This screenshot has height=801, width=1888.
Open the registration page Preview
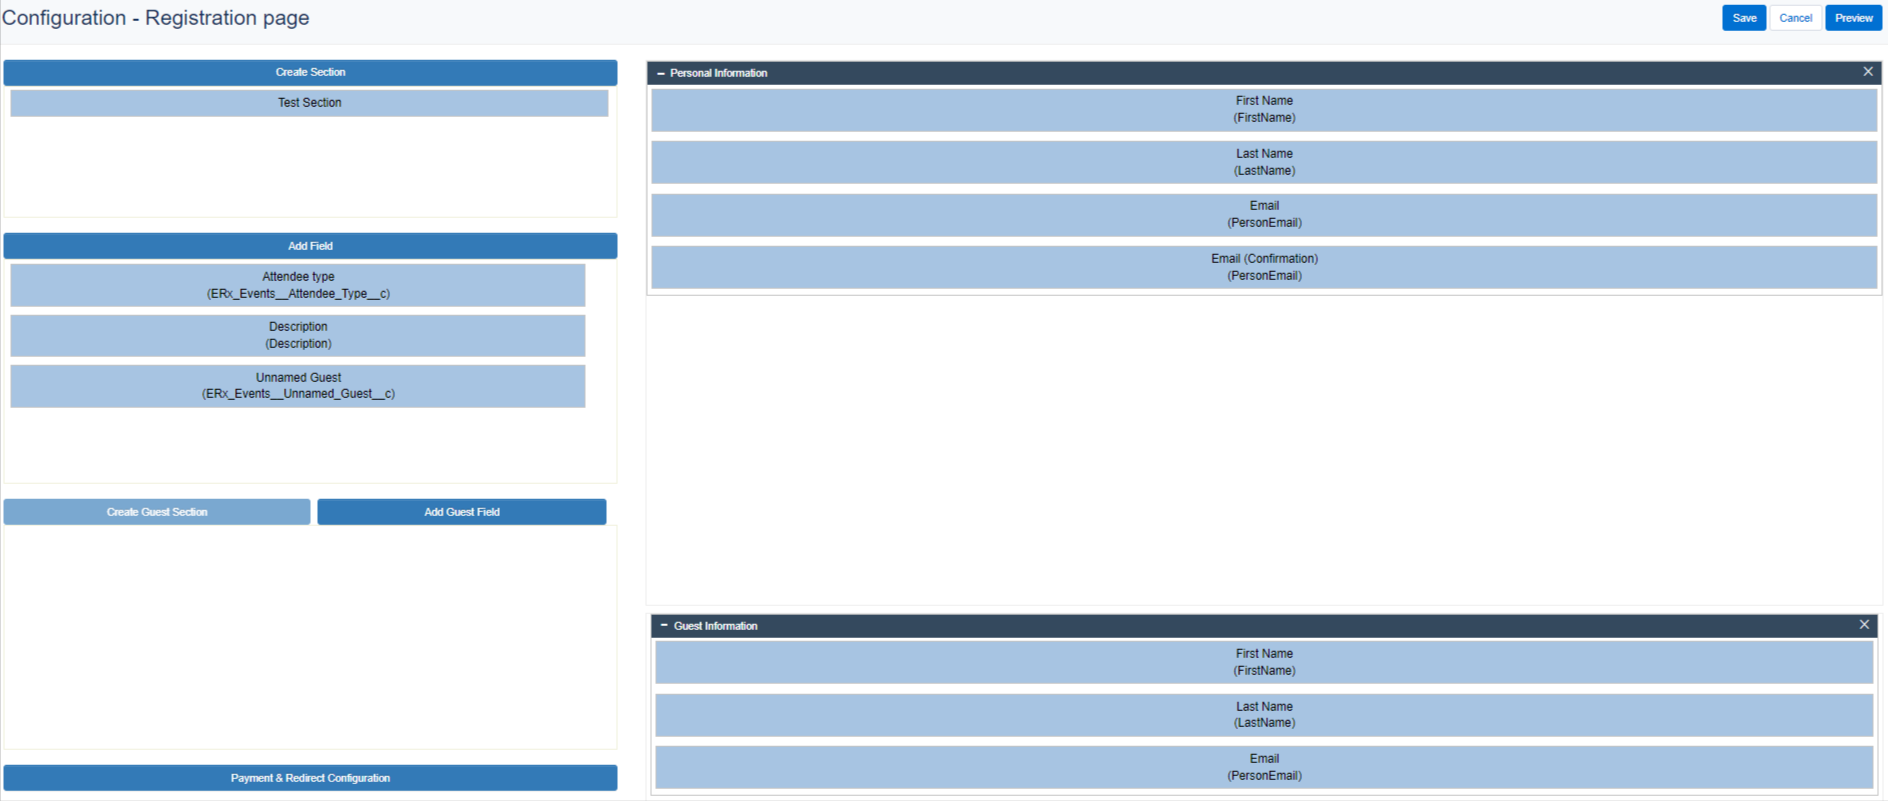[x=1852, y=18]
